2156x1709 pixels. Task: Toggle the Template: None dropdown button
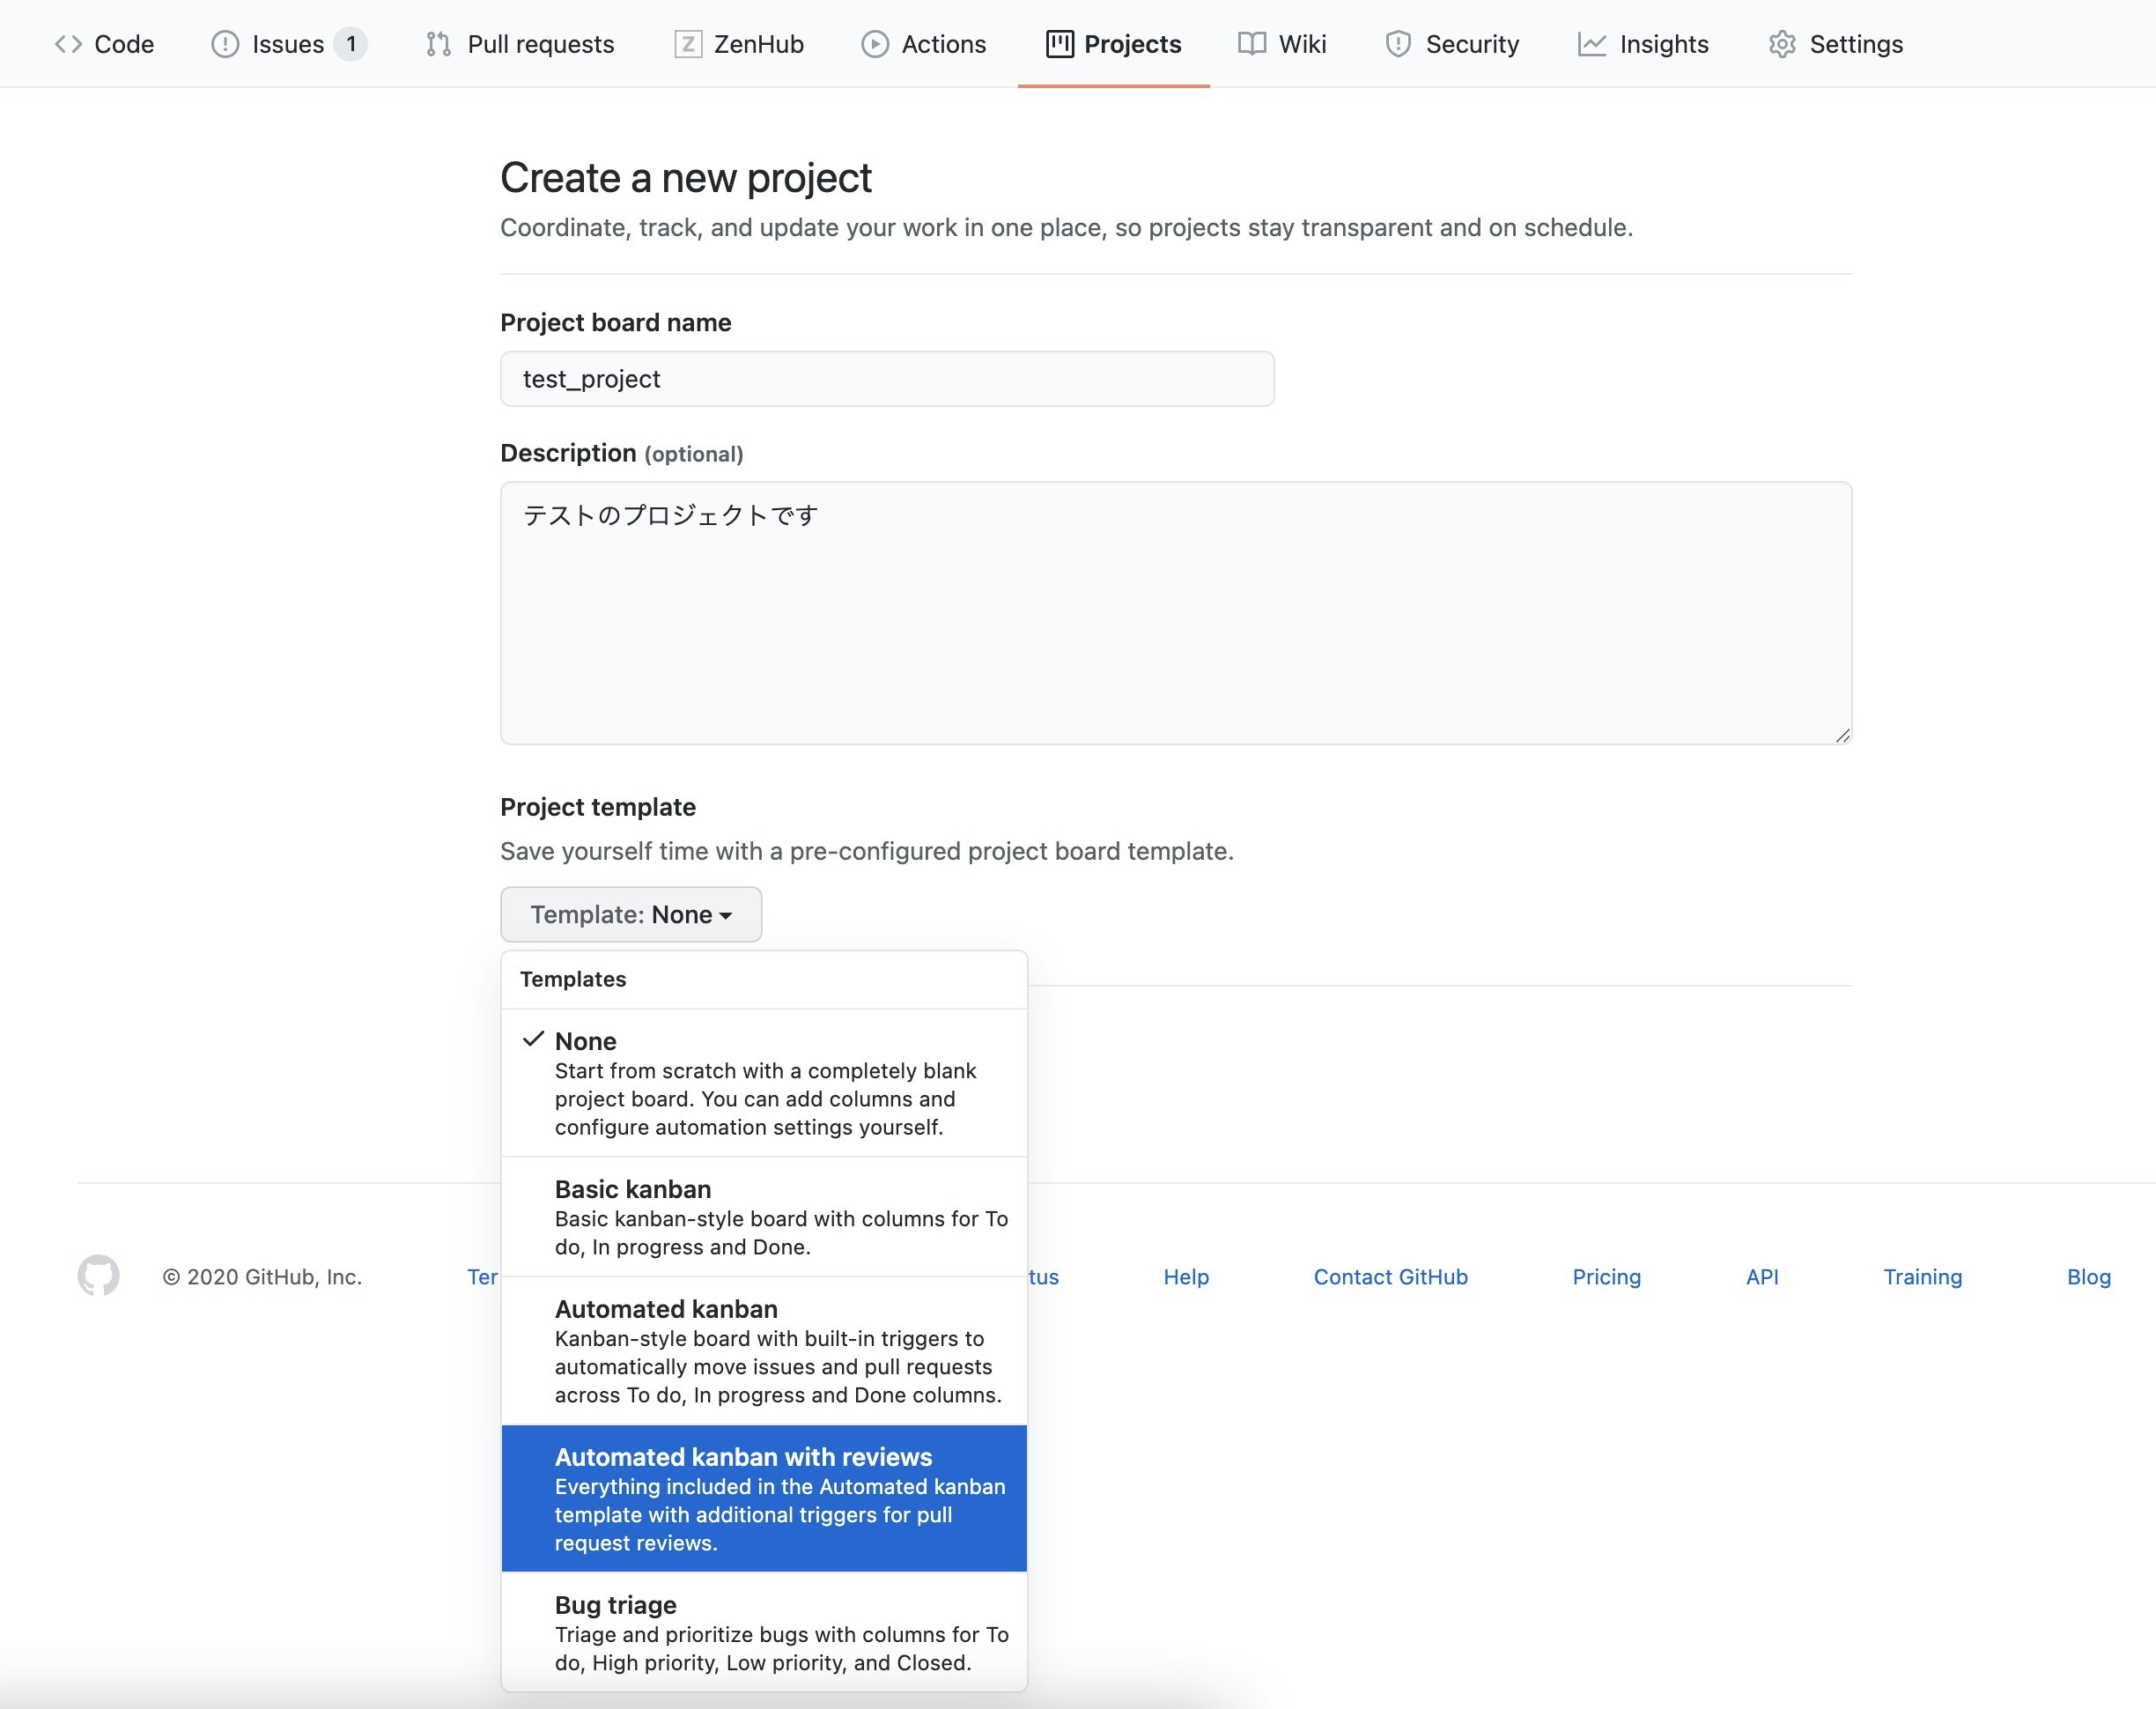(631, 914)
